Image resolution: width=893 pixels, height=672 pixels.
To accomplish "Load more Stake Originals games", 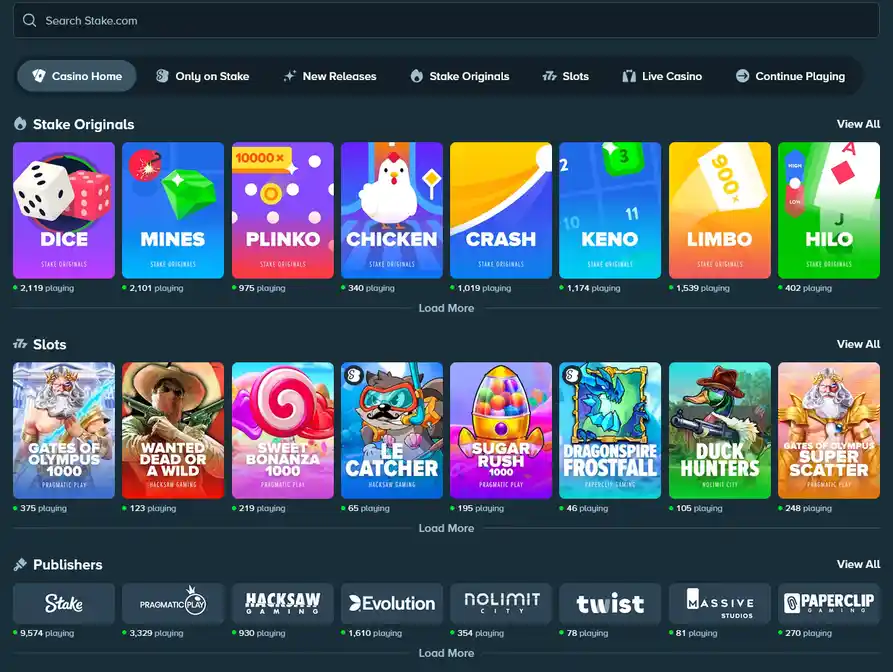I will click(x=446, y=308).
